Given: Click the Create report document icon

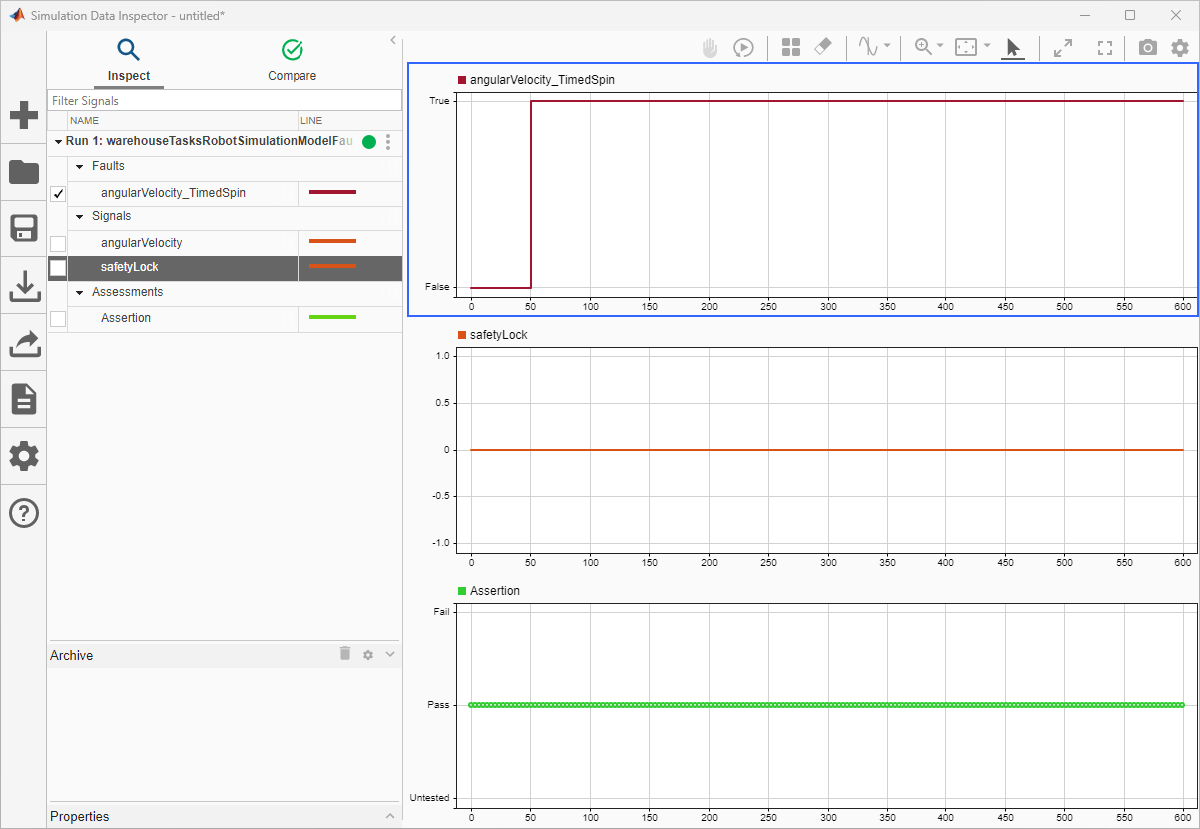Looking at the screenshot, I should pyautogui.click(x=24, y=399).
